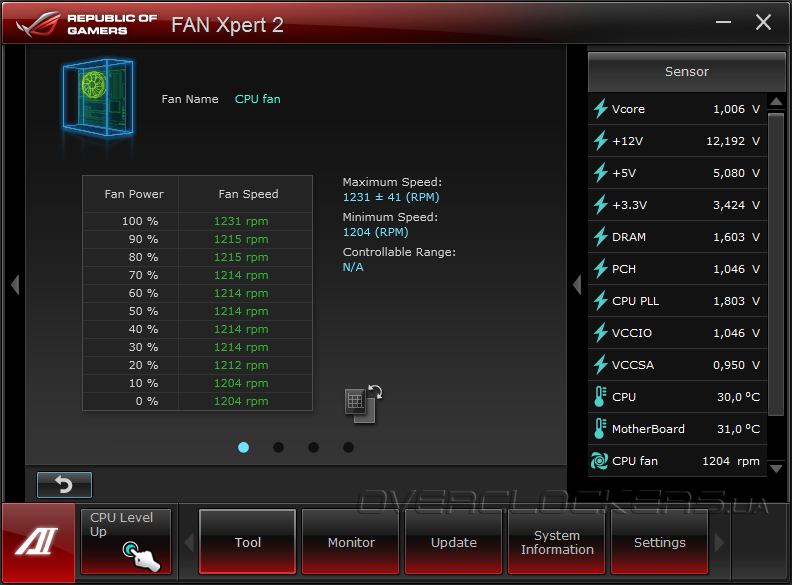Image resolution: width=792 pixels, height=585 pixels.
Task: Open CPU Level Up
Action: 126,542
